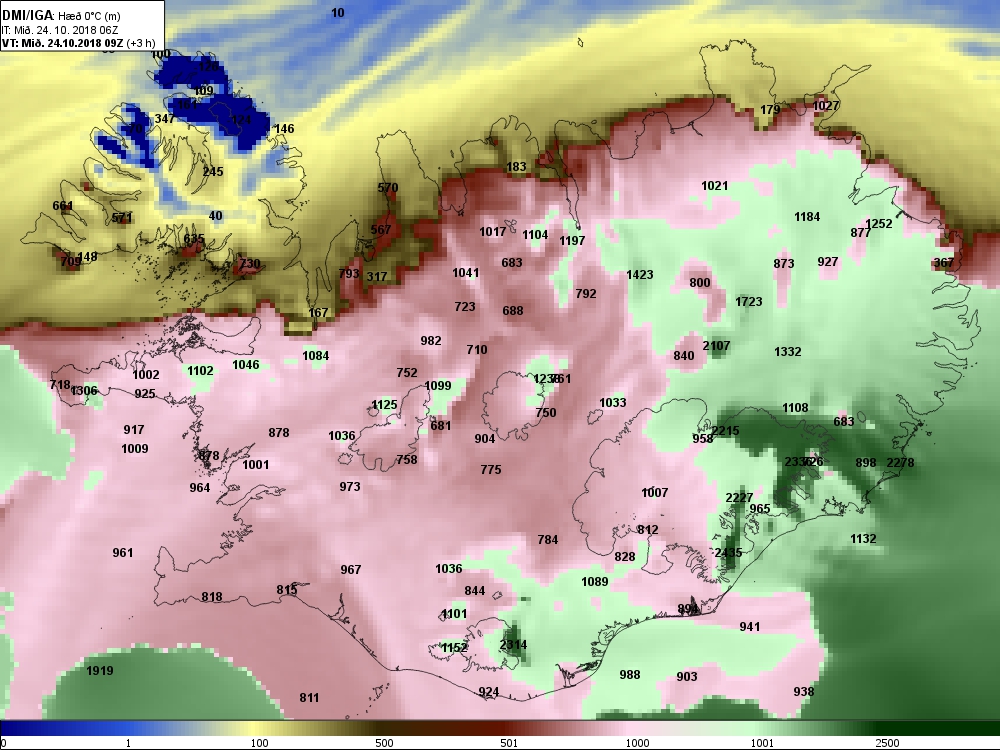This screenshot has height=750, width=1000.
Task: Click the value 1252 on the map
Action: tap(879, 224)
